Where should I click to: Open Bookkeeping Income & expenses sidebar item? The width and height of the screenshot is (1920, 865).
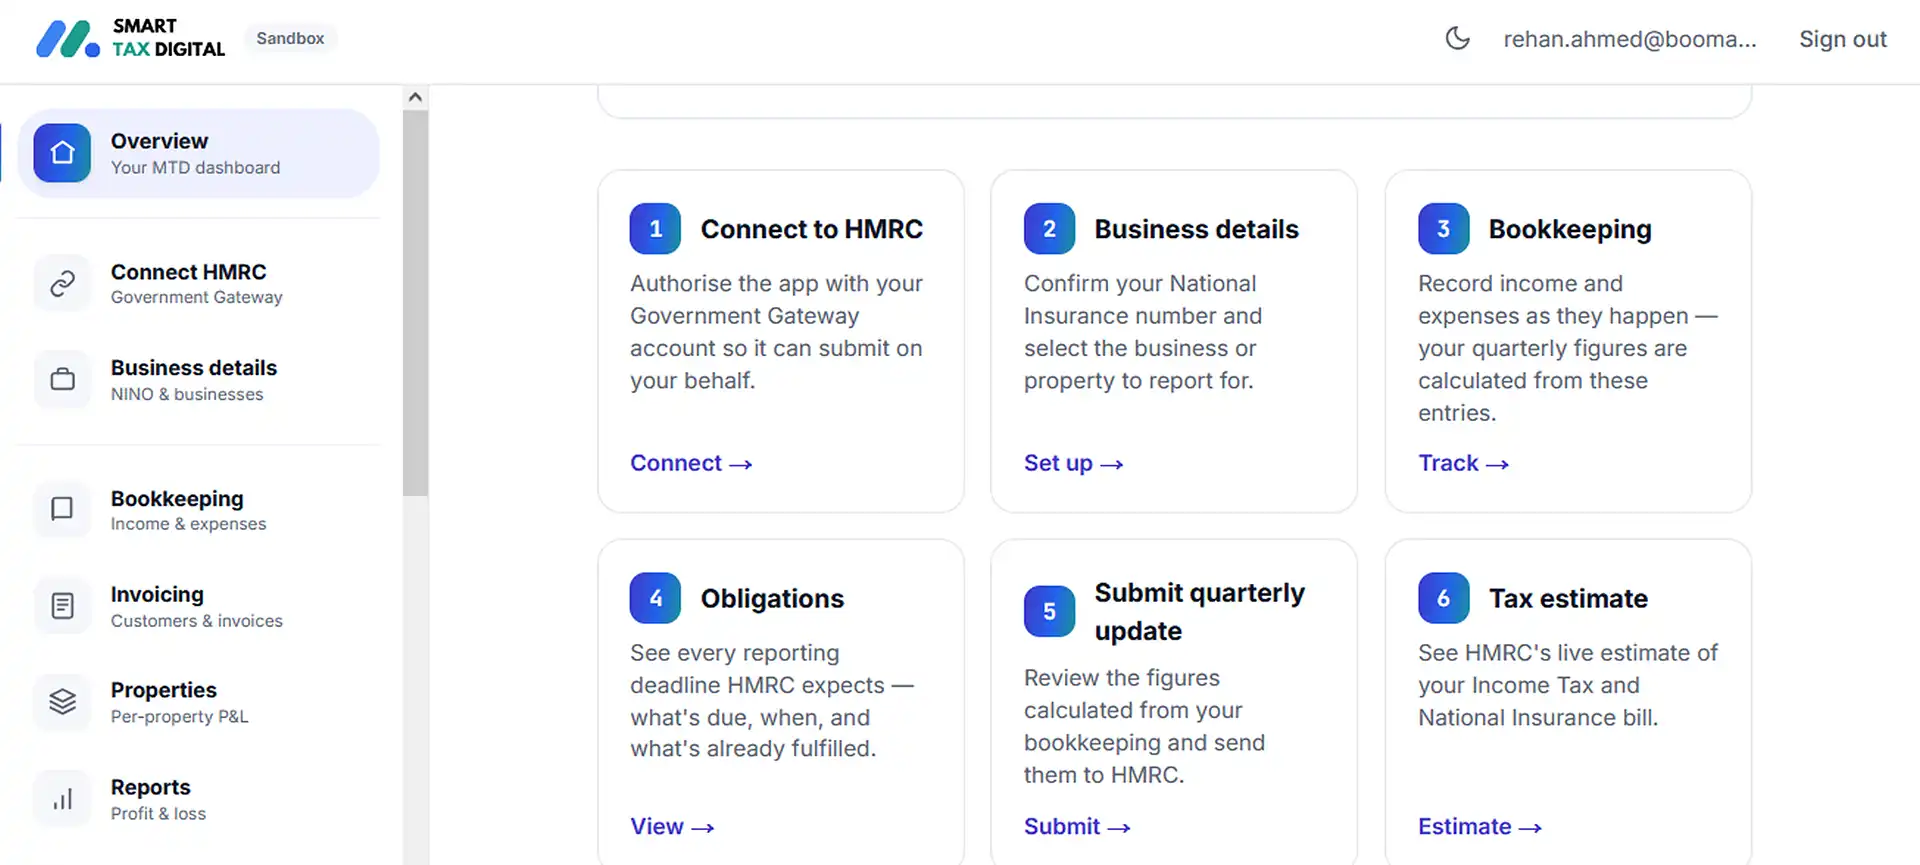click(199, 510)
